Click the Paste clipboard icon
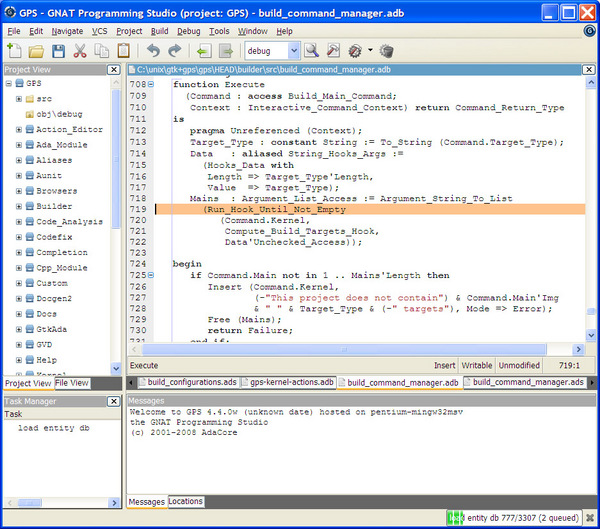Viewport: 600px width, 529px height. (x=123, y=50)
